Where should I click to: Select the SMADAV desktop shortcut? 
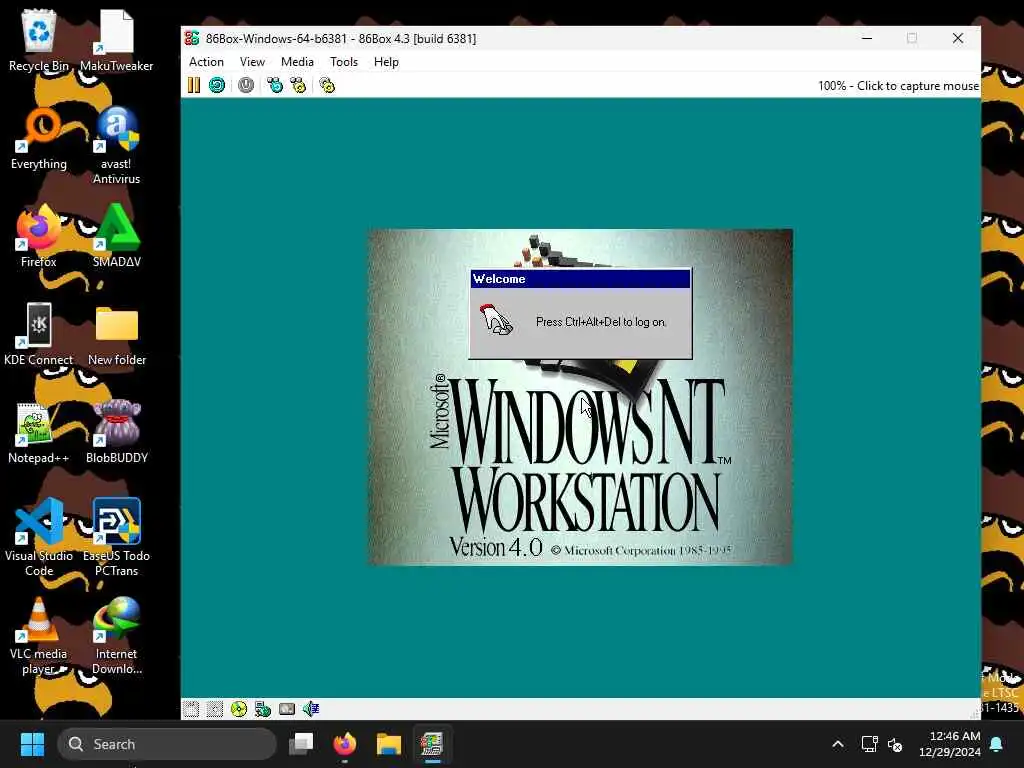[x=116, y=236]
